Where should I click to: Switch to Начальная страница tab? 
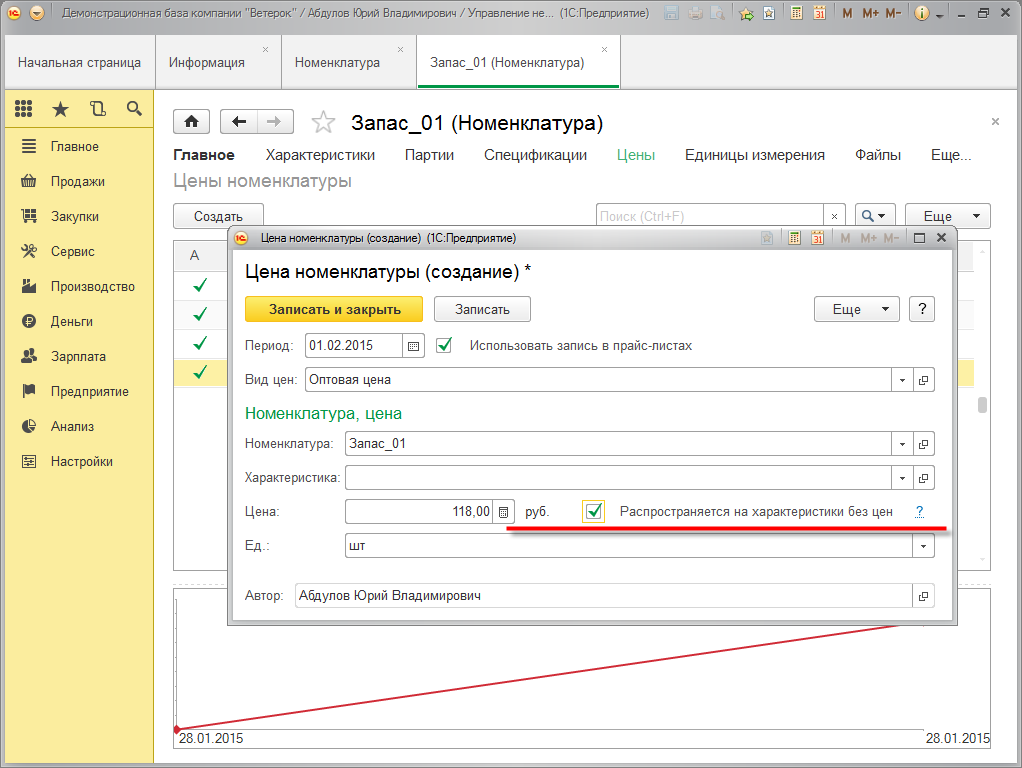(80, 63)
